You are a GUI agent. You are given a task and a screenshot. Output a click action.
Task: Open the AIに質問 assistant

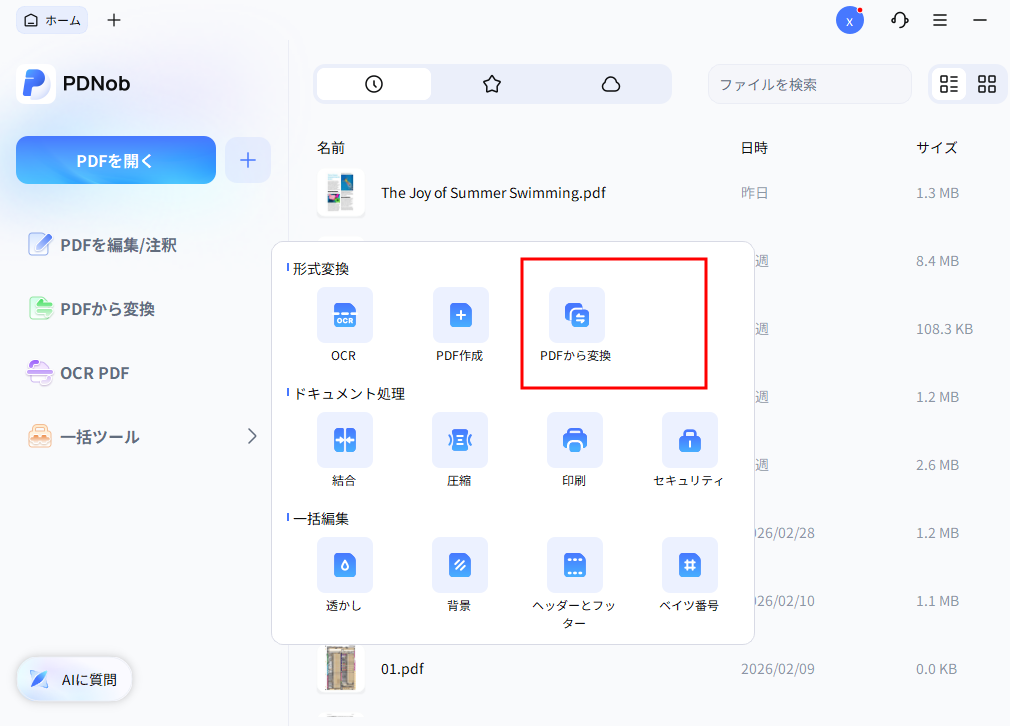click(73, 679)
